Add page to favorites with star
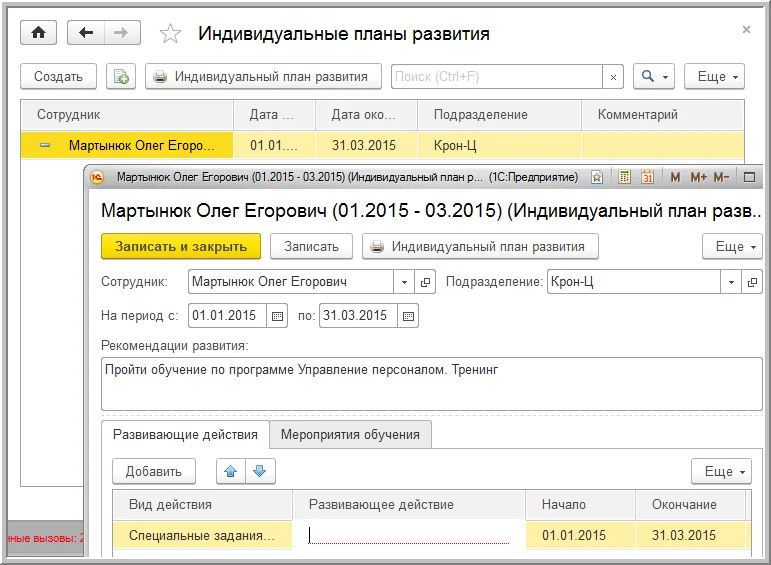Image resolution: width=771 pixels, height=565 pixels. pyautogui.click(x=171, y=34)
